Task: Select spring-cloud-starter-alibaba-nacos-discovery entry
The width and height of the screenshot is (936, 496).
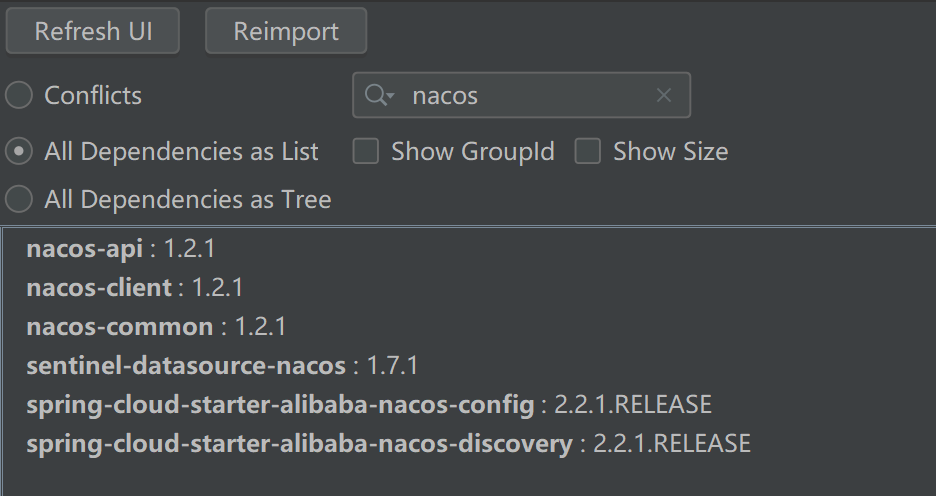Action: click(x=300, y=444)
